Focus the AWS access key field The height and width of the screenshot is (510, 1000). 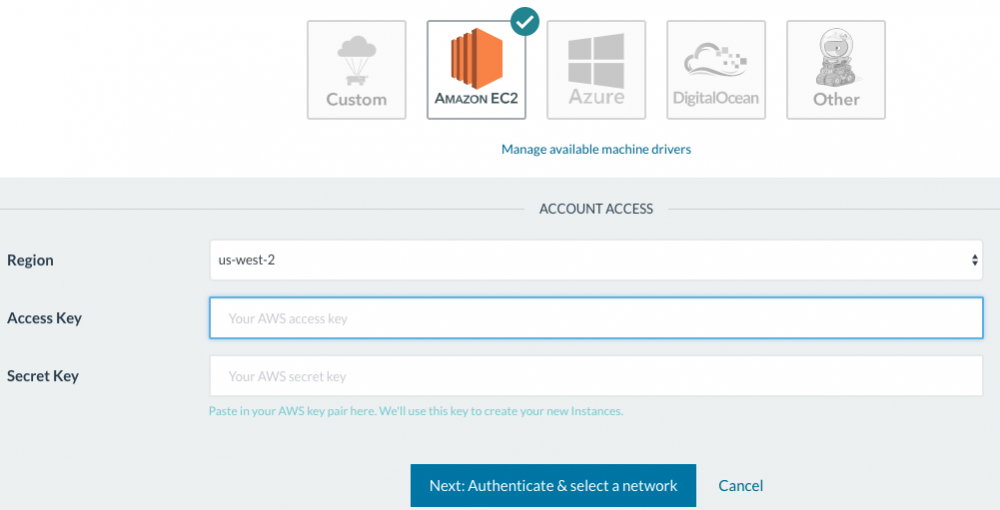[x=595, y=318]
